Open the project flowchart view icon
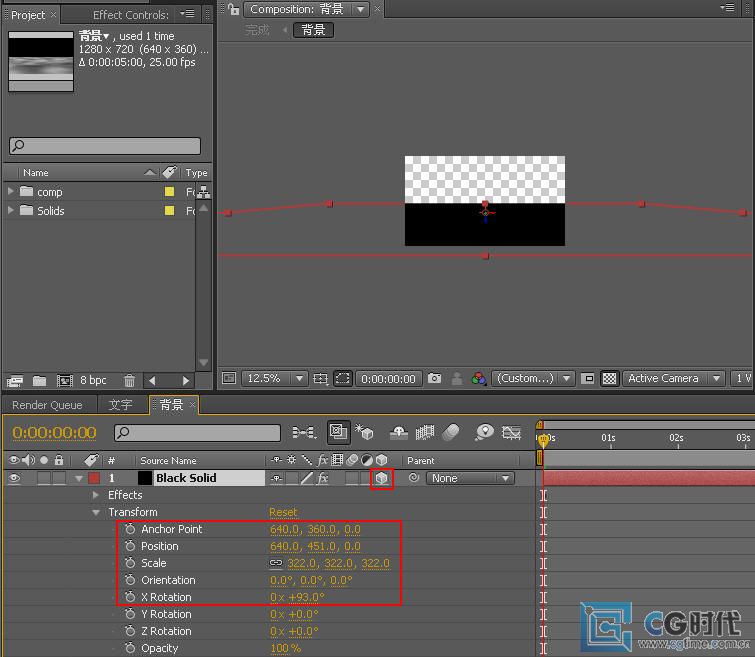The image size is (755, 657). pyautogui.click(x=204, y=192)
